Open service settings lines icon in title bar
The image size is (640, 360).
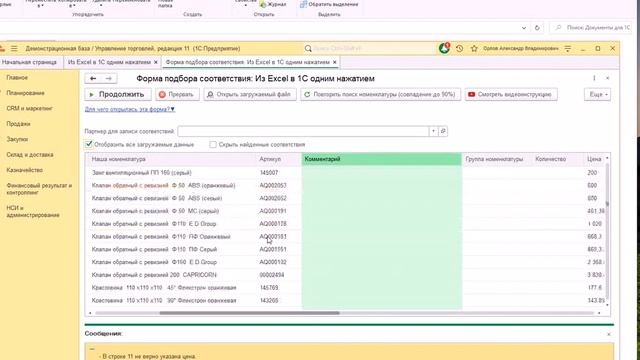tap(568, 49)
